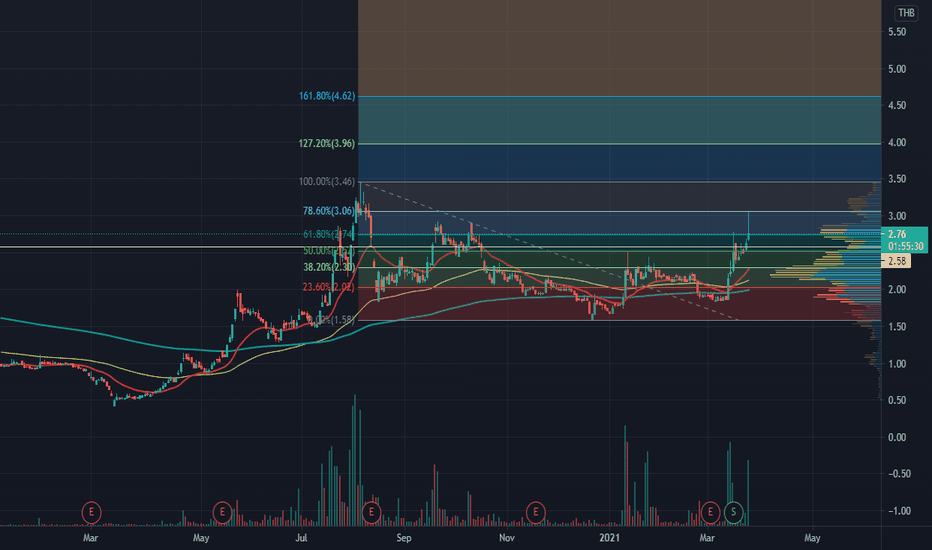Select the green 127.20% Fibonacci level line
The width and height of the screenshot is (932, 550).
[619, 144]
